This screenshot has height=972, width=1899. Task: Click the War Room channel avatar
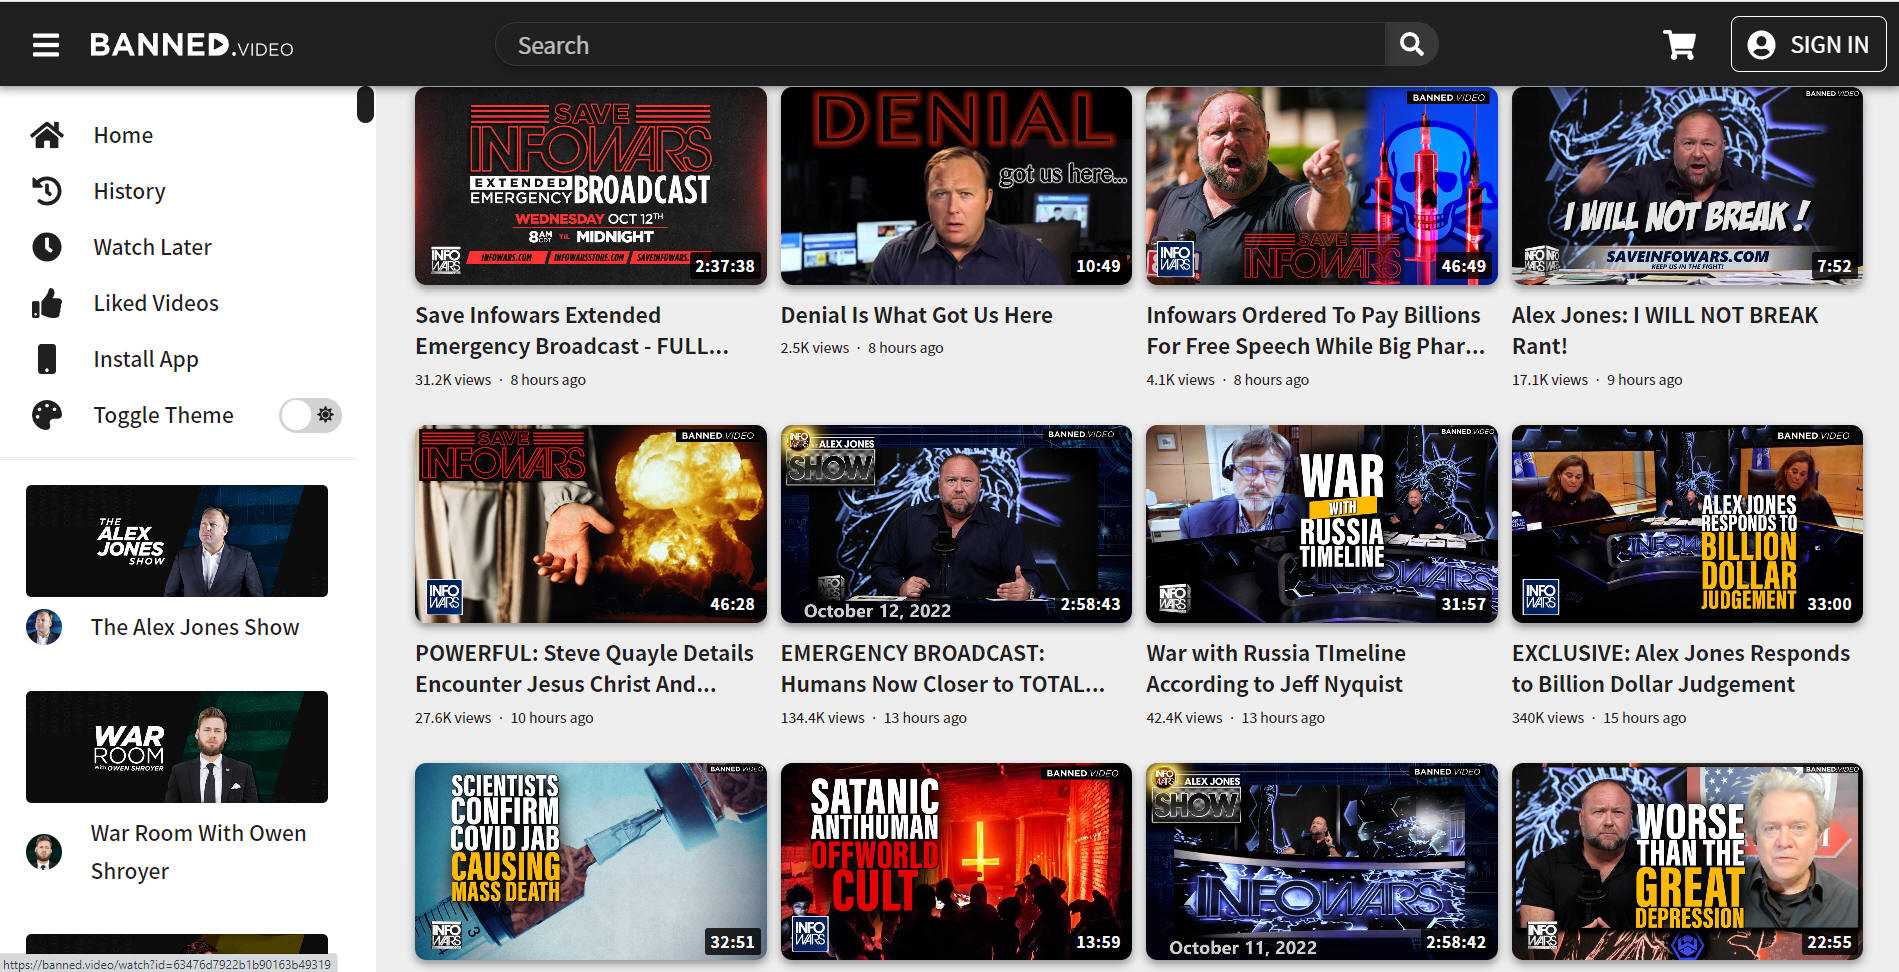pyautogui.click(x=44, y=852)
